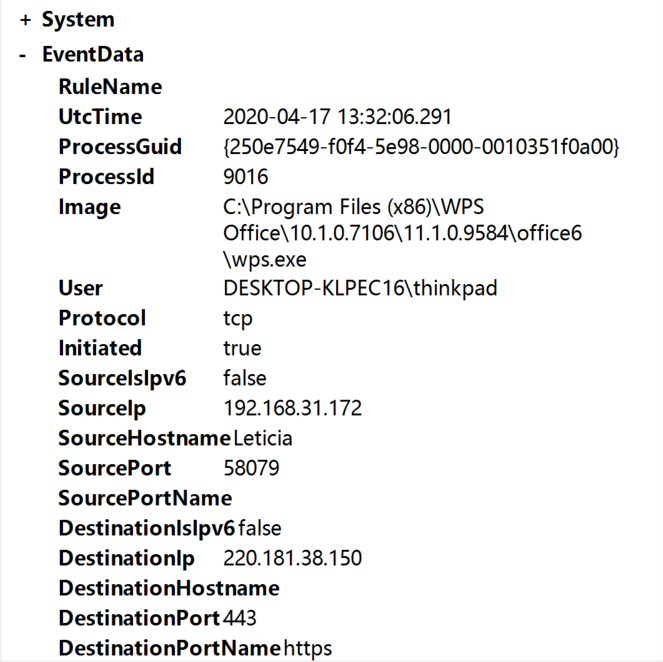Viewport: 663px width, 662px height.
Task: Select the DestinationPort value 443
Action: tap(240, 618)
